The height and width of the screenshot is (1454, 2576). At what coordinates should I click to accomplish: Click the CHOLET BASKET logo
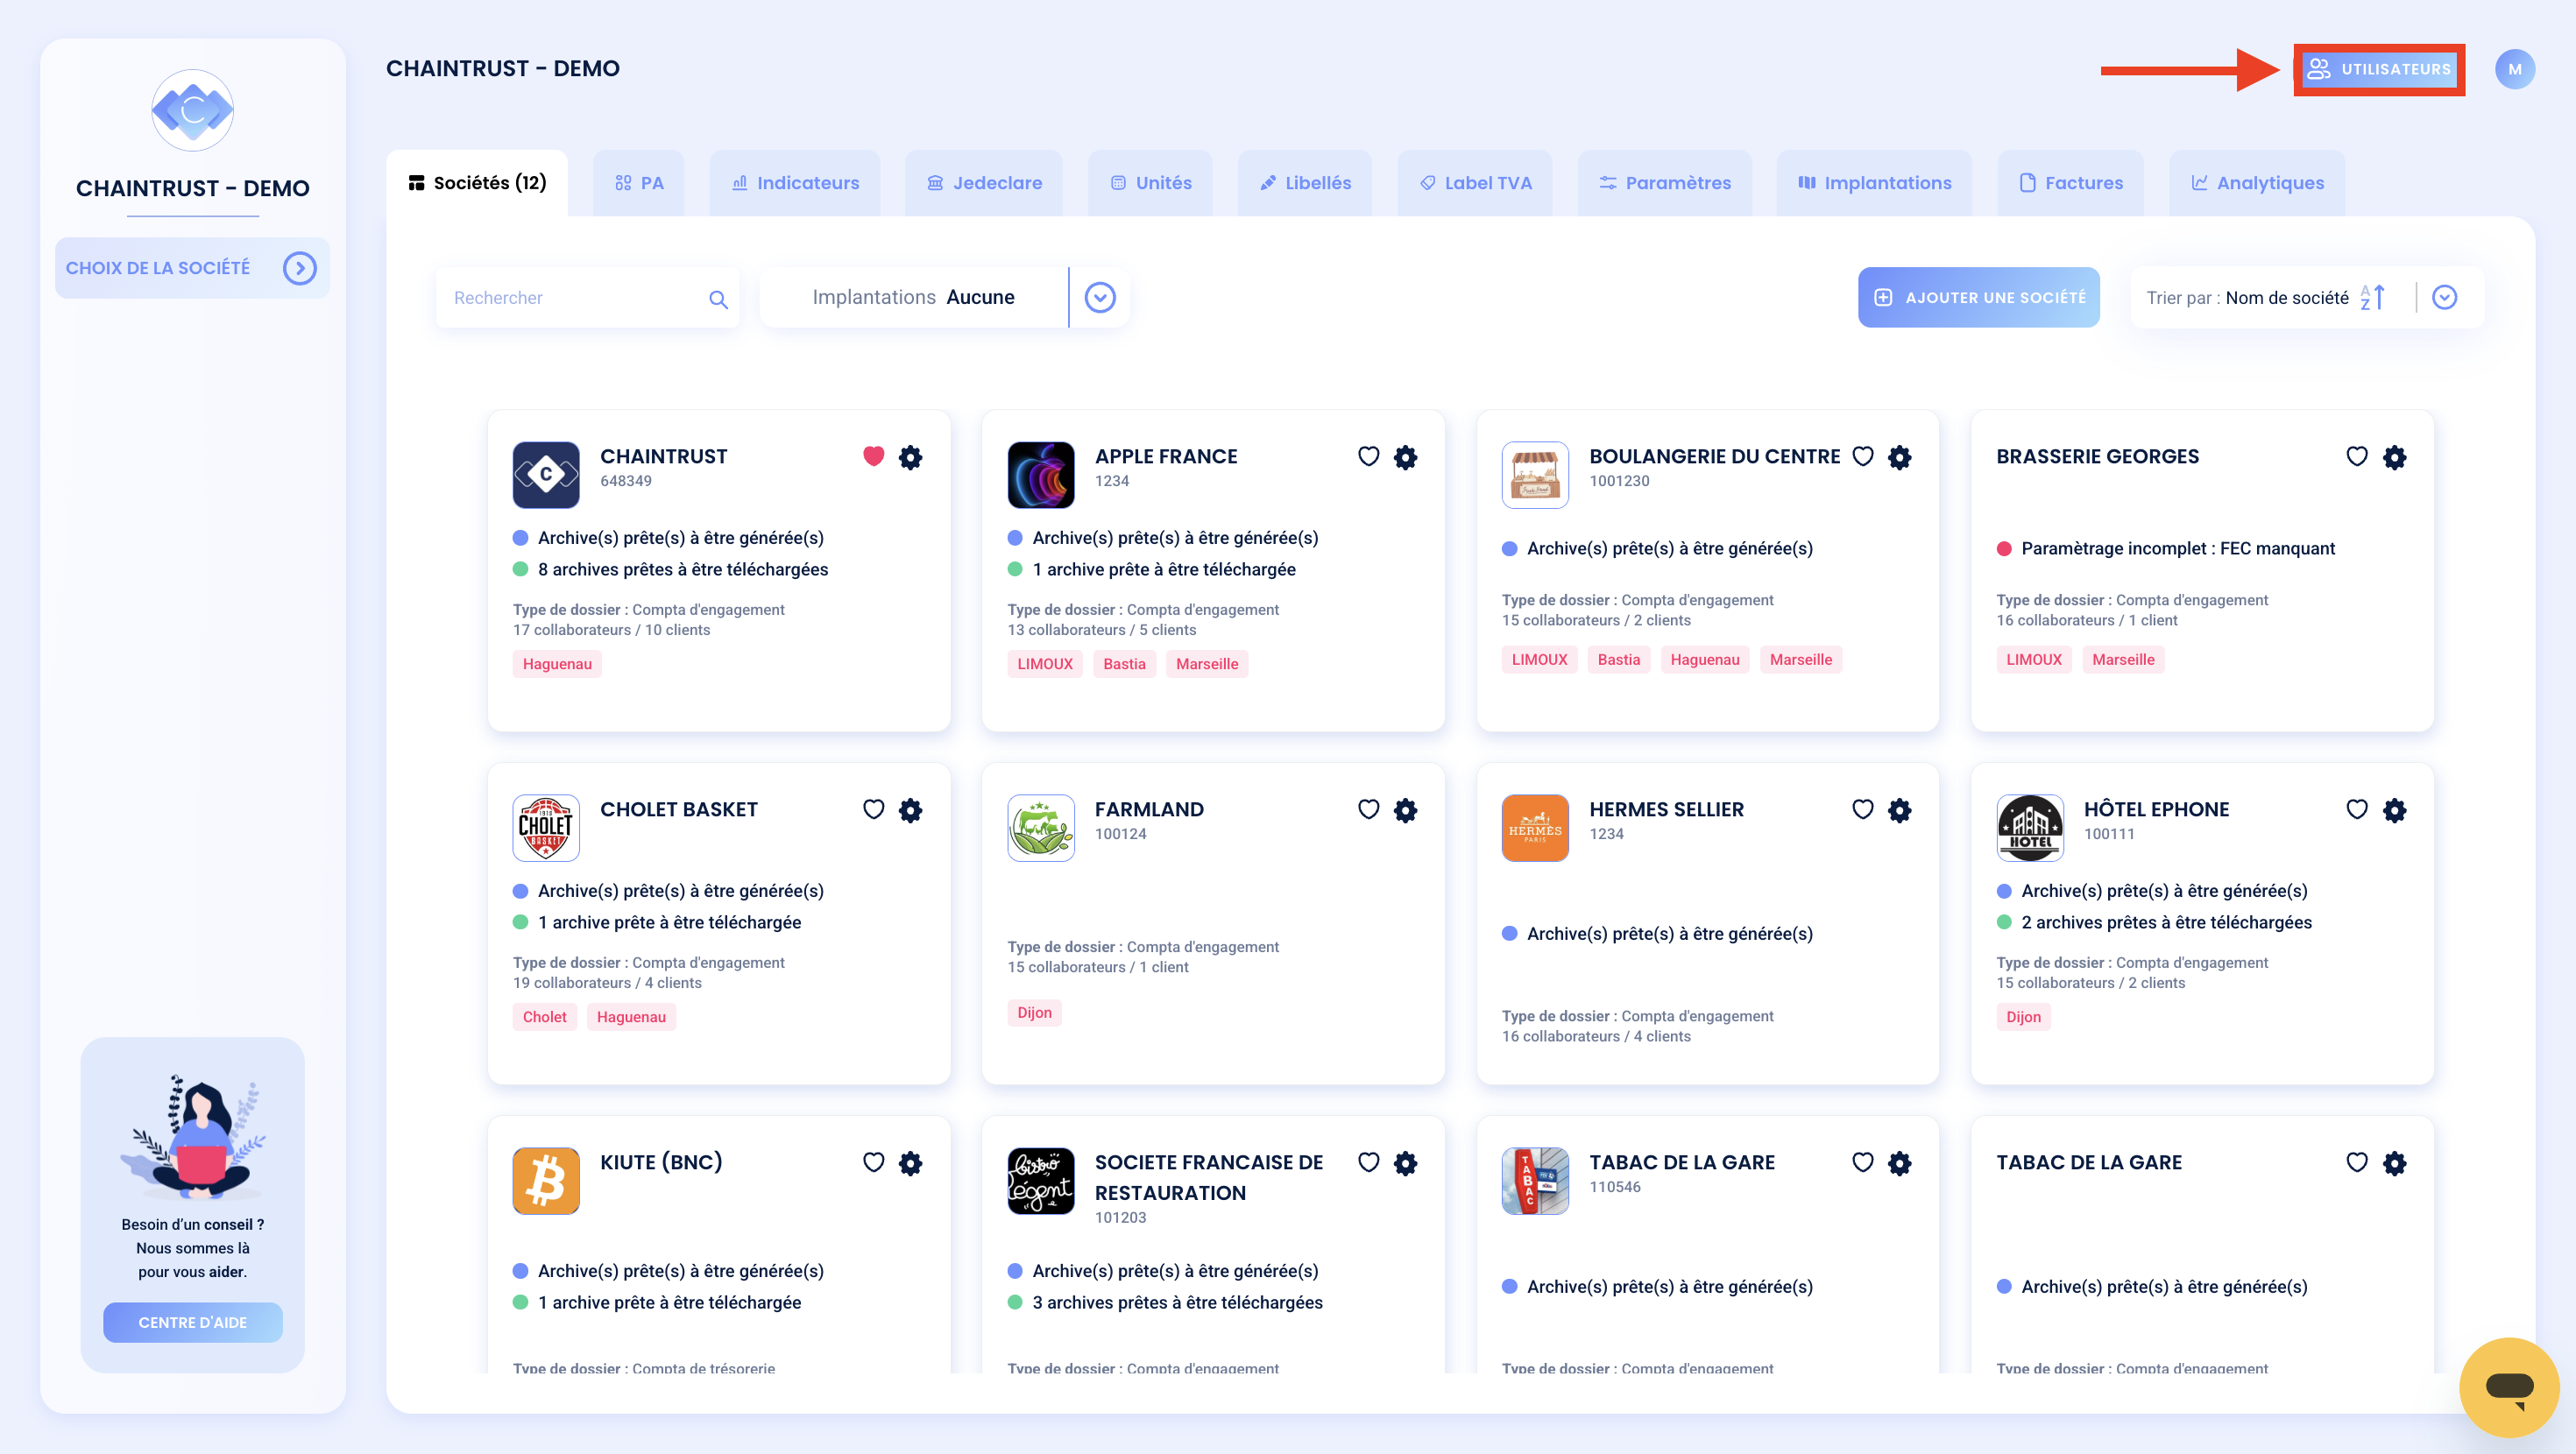click(x=546, y=828)
